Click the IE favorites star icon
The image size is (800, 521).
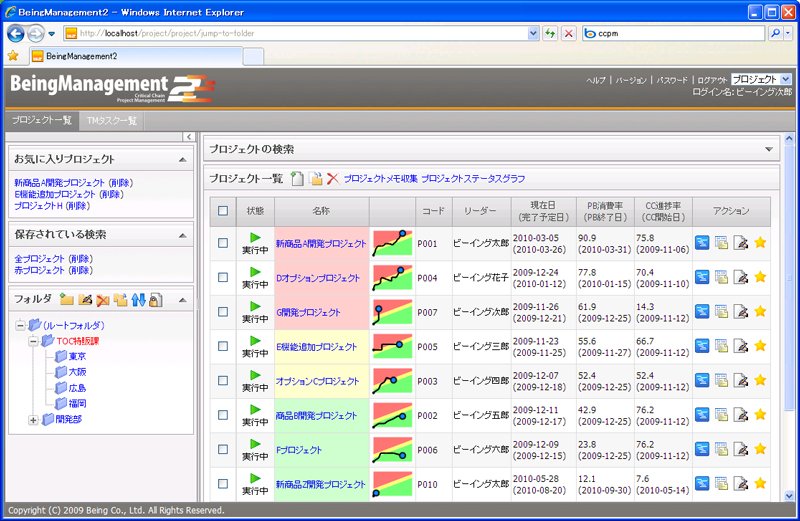[13, 56]
